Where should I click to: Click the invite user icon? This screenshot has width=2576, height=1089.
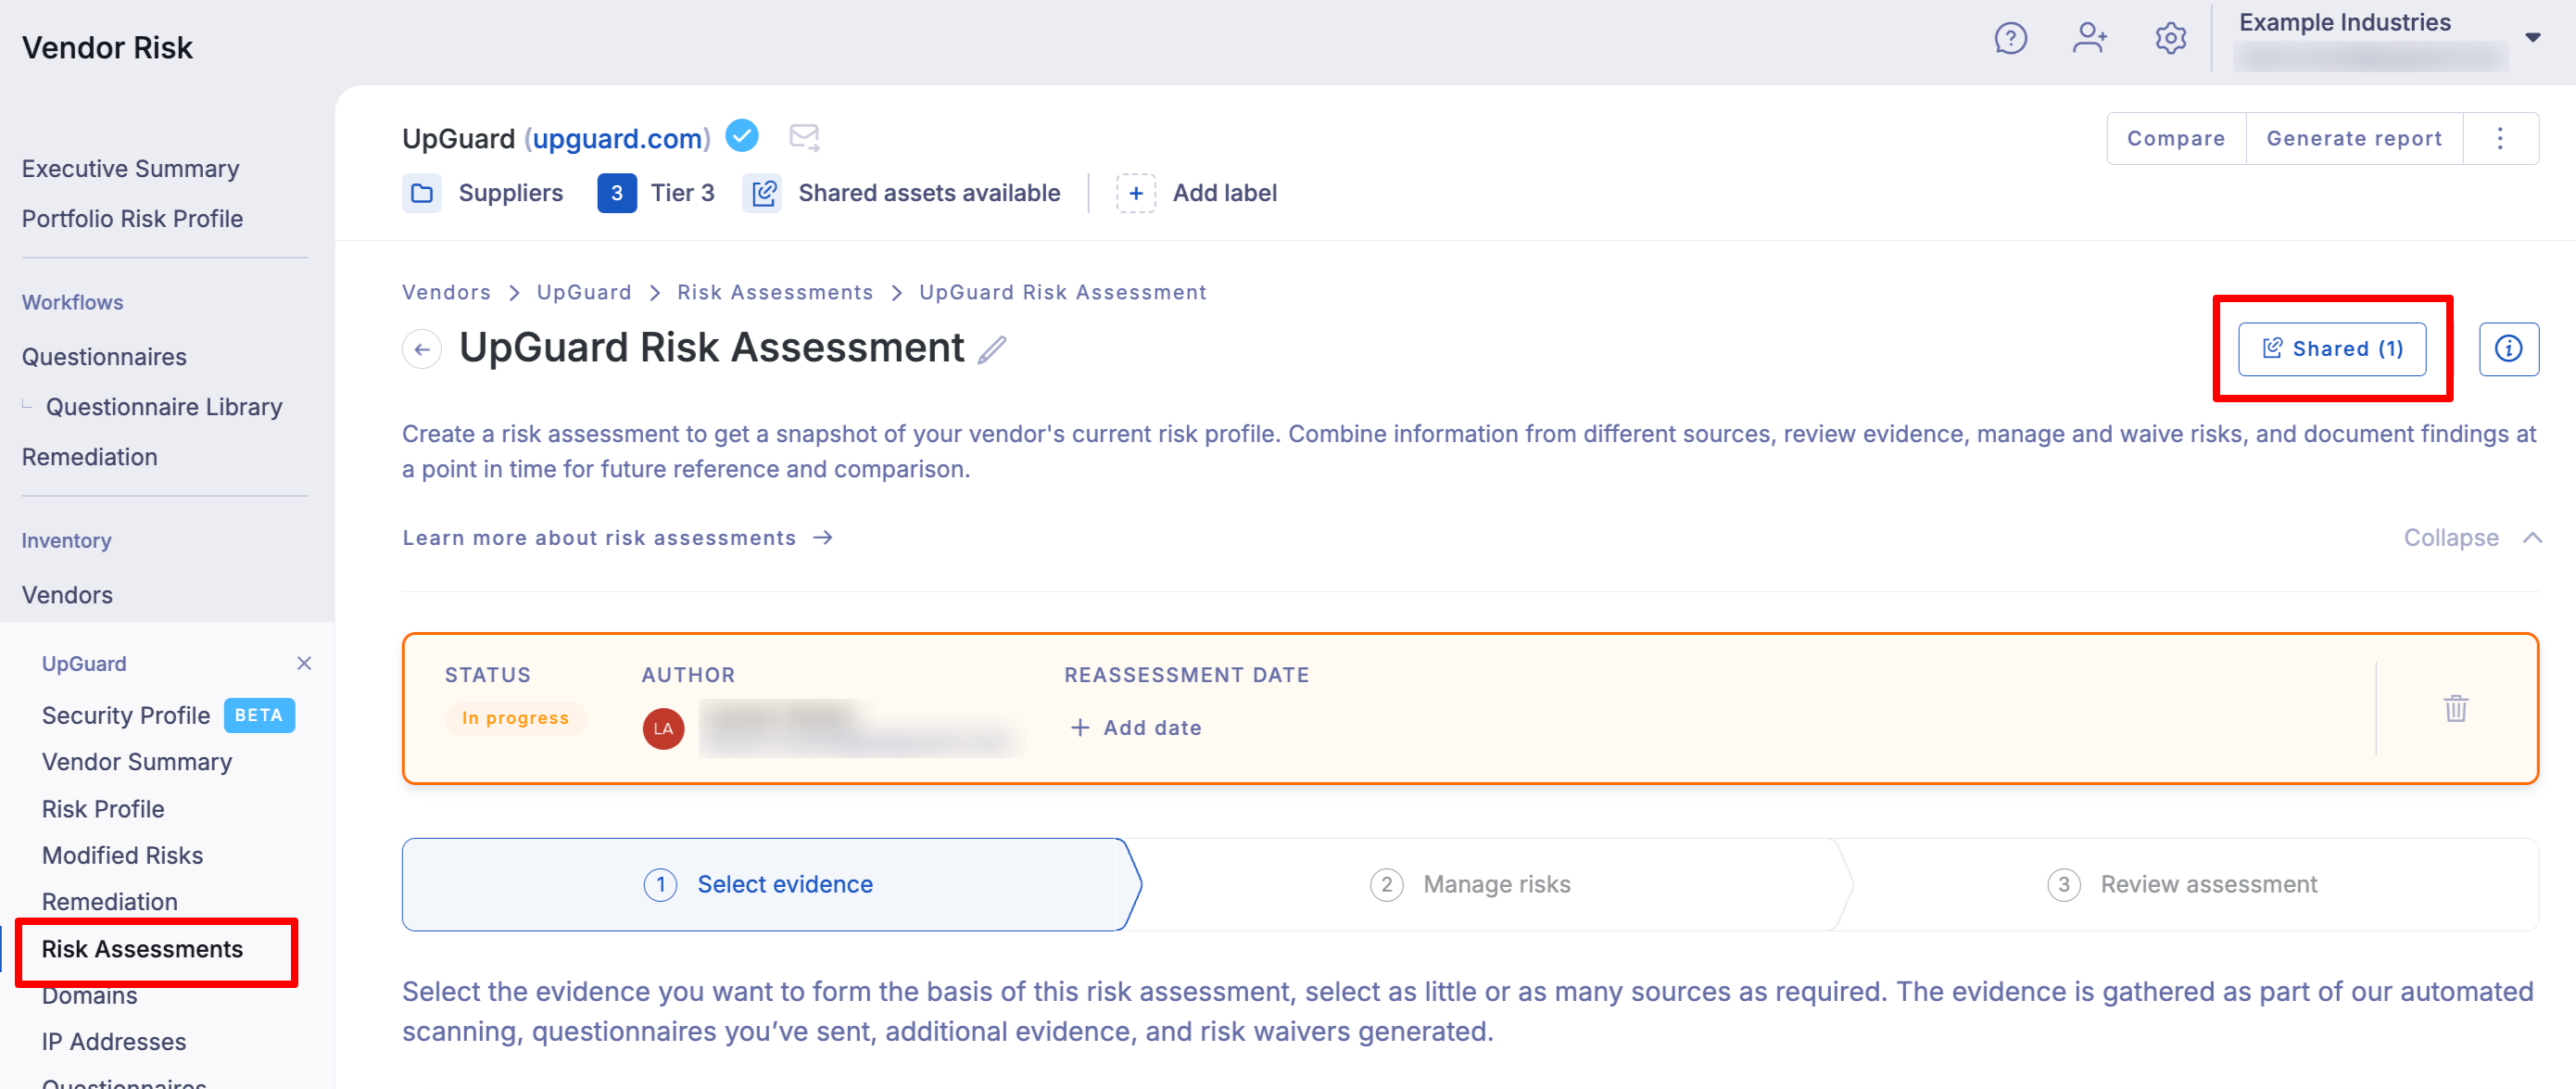point(2089,38)
